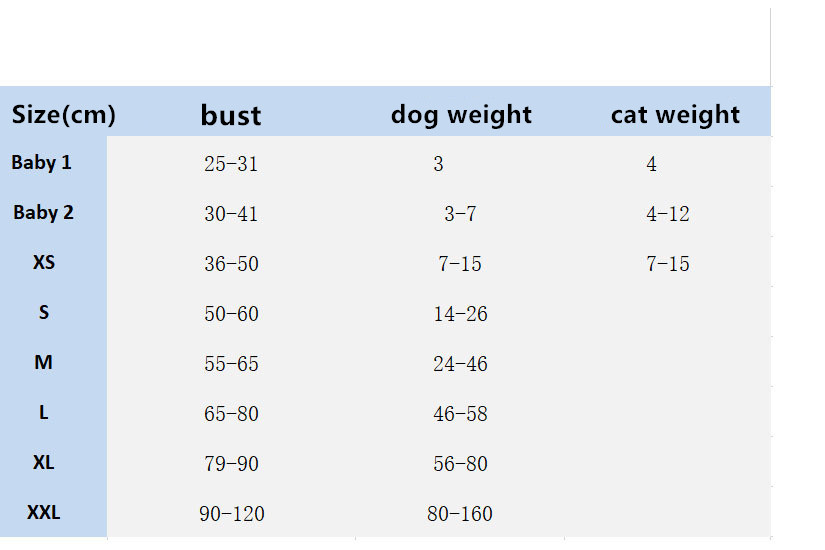Screen dimensions: 825x550
Task: Click the Baby 1 size label
Action: click(x=42, y=162)
